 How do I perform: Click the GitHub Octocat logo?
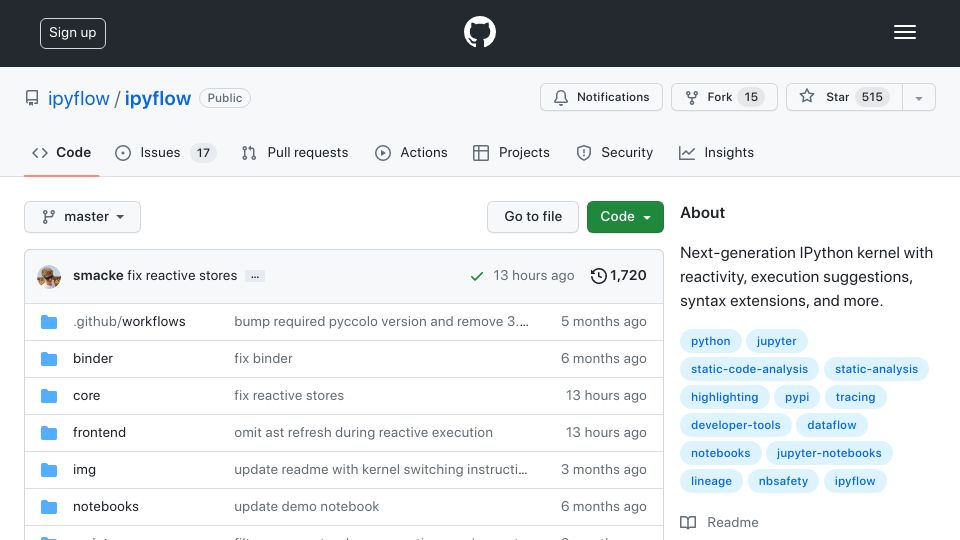(x=479, y=32)
